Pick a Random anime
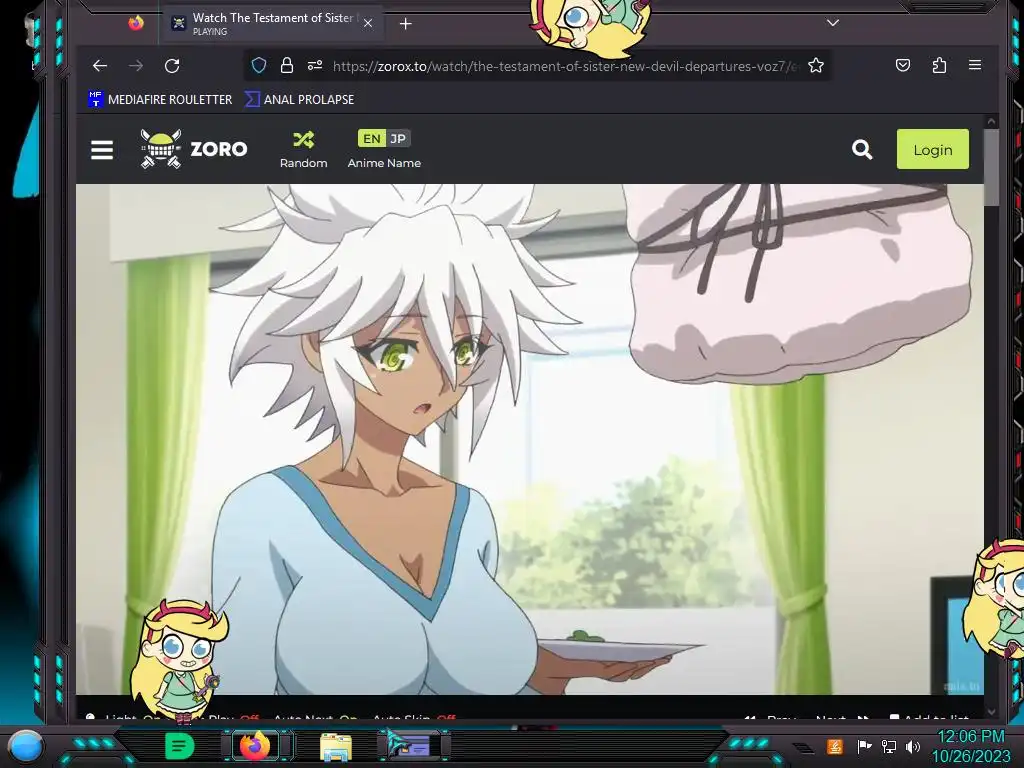The image size is (1024, 768). (304, 150)
